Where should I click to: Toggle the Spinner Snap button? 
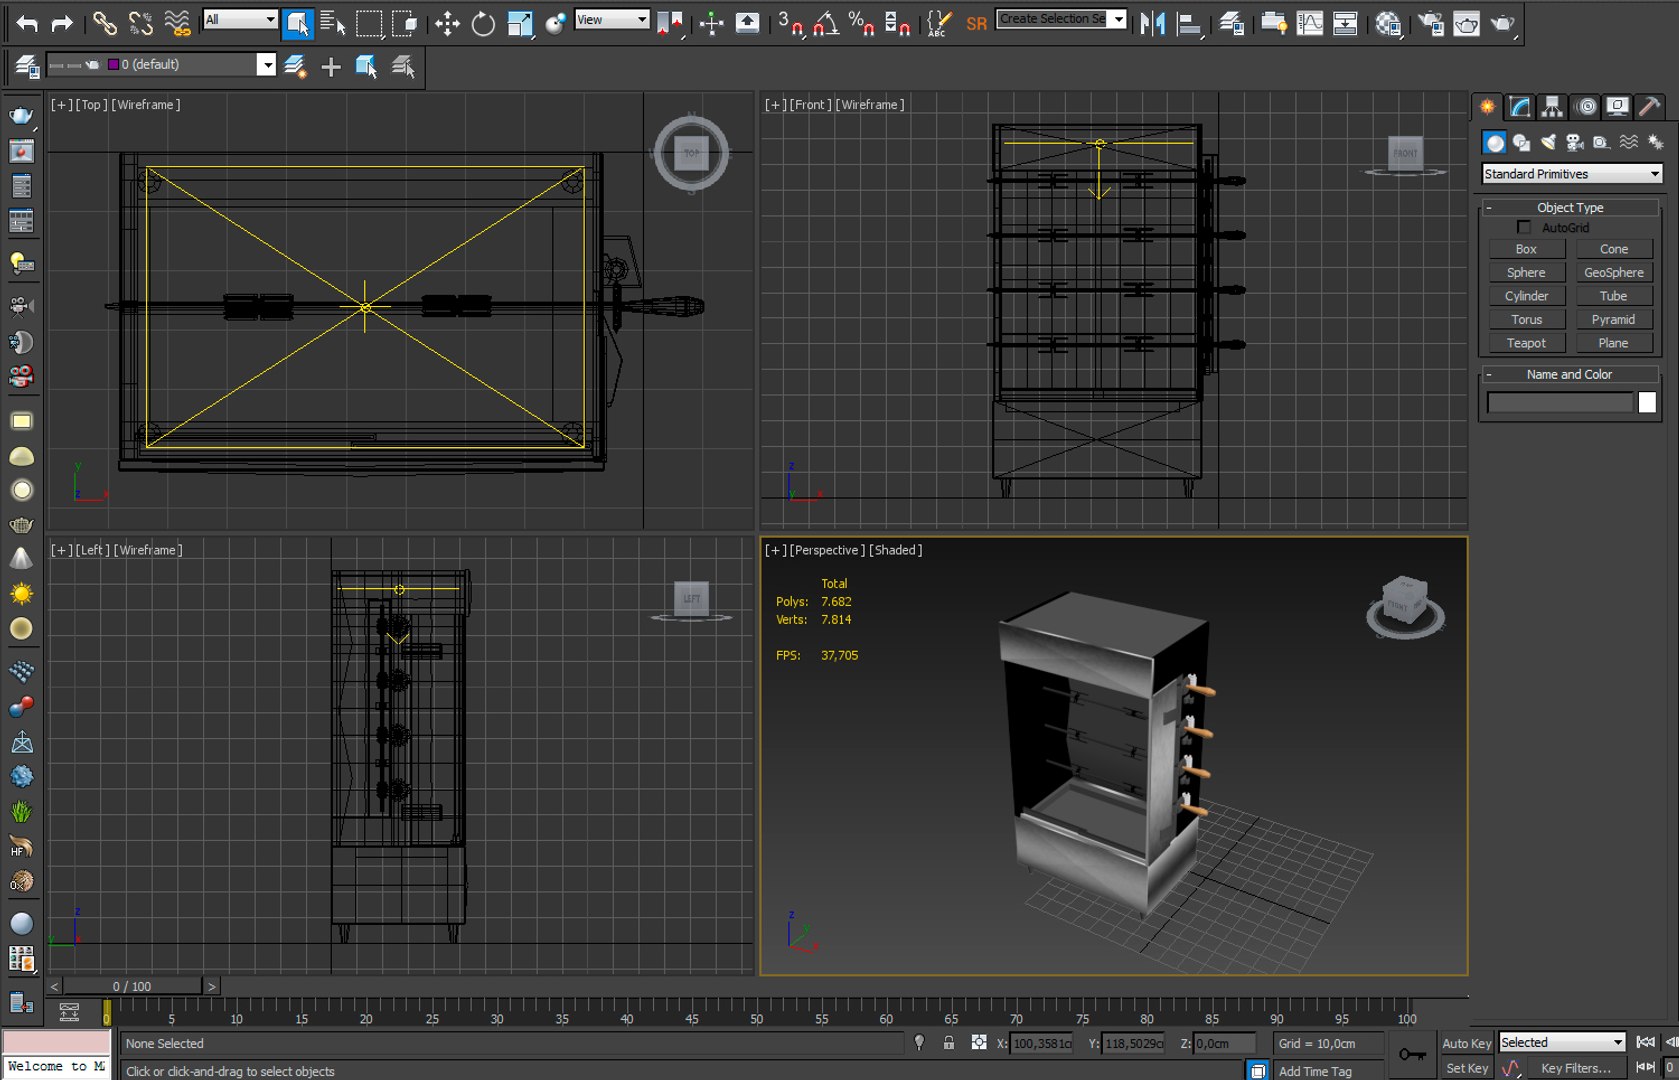(897, 22)
